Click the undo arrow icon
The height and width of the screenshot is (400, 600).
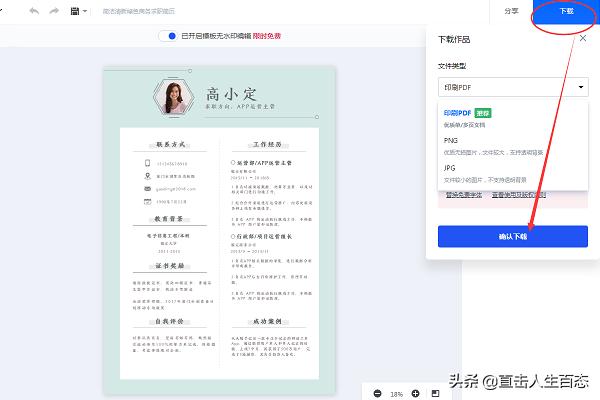[34, 11]
